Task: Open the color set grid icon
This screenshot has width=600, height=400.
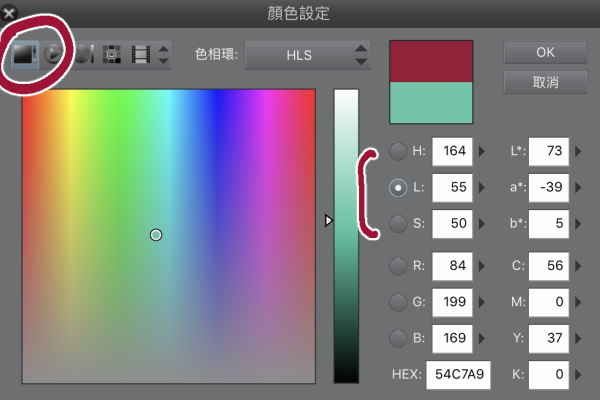Action: point(112,54)
